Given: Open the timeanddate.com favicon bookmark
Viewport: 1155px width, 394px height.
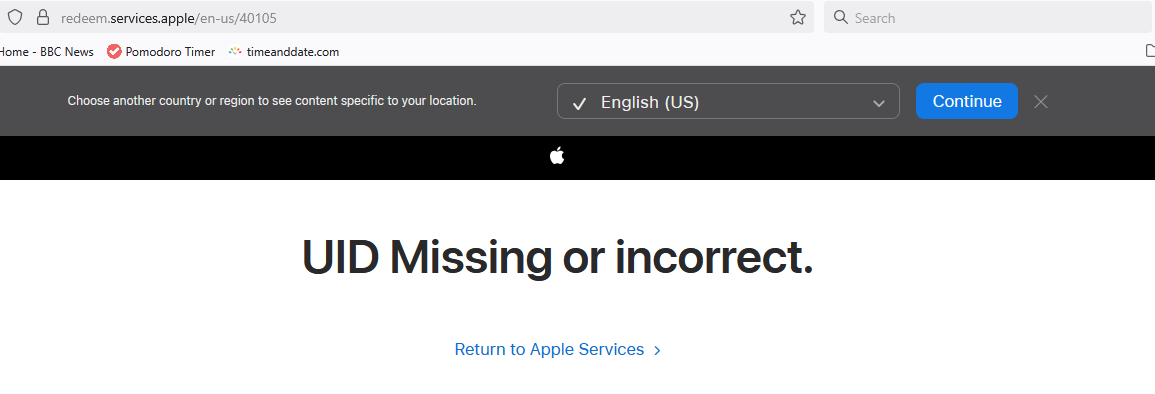Looking at the screenshot, I should [235, 52].
